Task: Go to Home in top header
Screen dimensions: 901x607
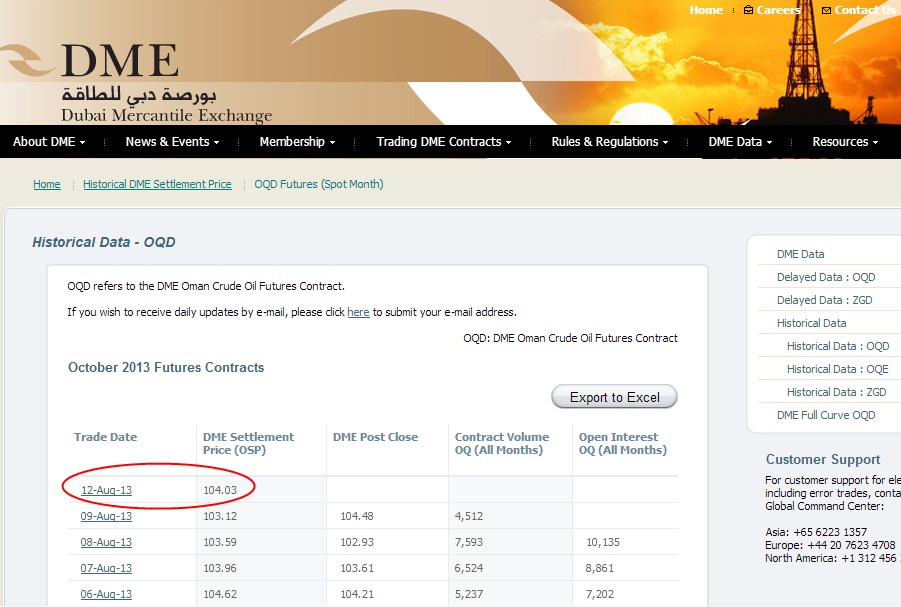Action: tap(706, 10)
